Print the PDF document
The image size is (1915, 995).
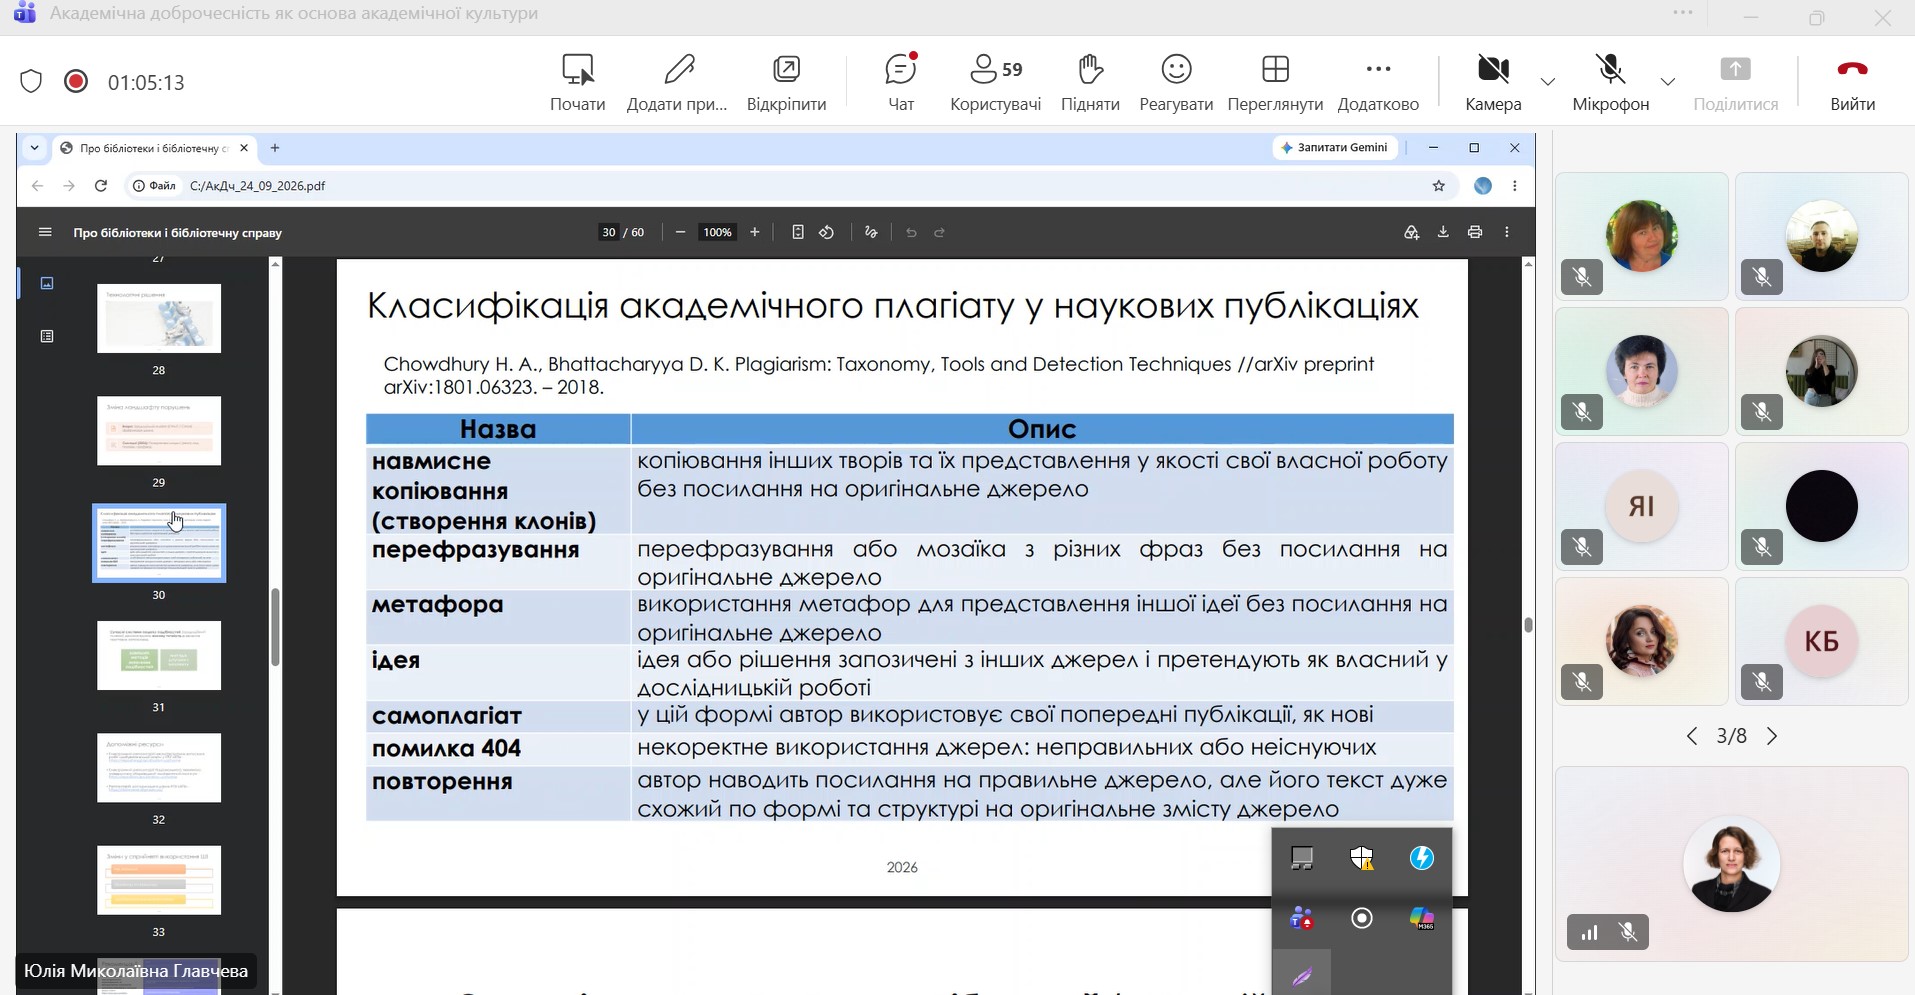(x=1475, y=232)
